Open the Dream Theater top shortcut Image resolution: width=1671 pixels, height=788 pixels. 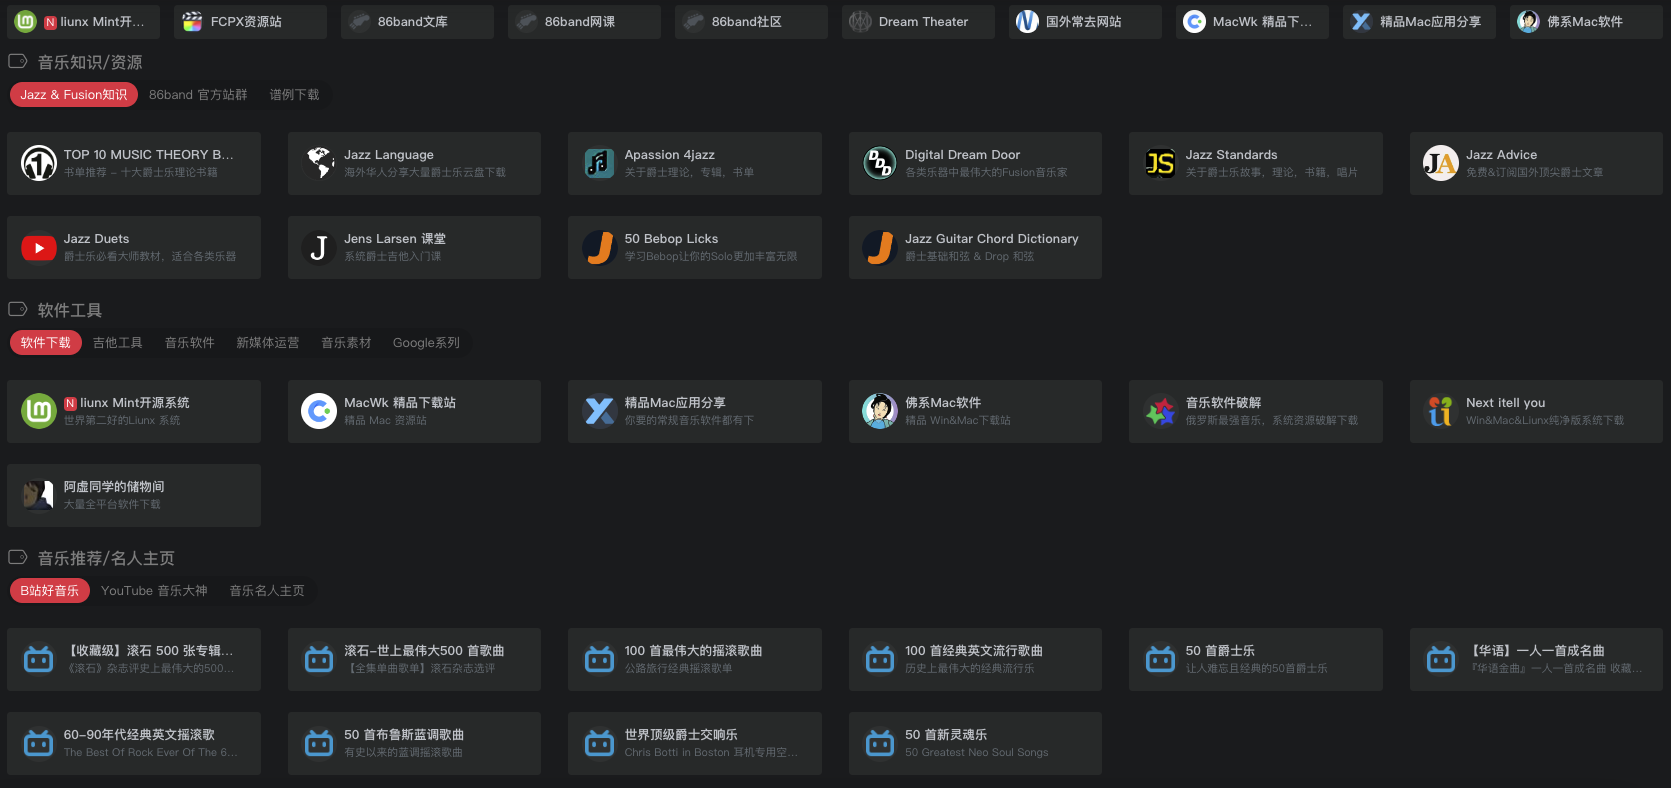(x=918, y=22)
